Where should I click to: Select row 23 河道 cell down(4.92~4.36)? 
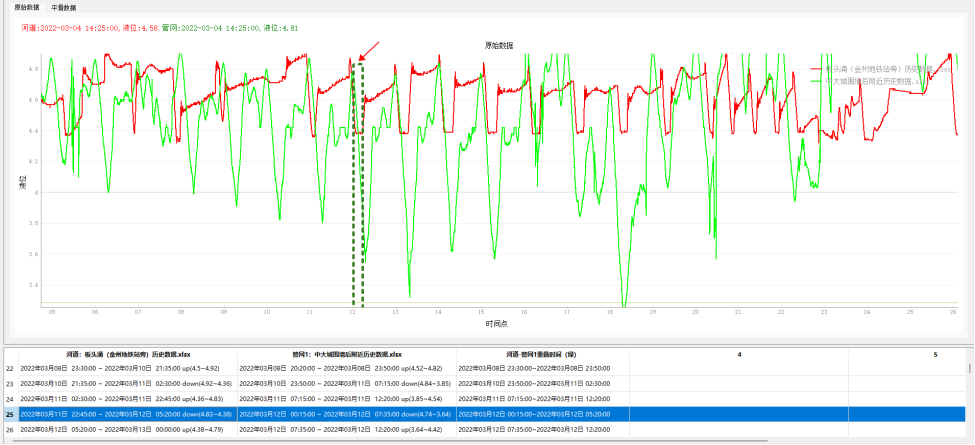[128, 383]
